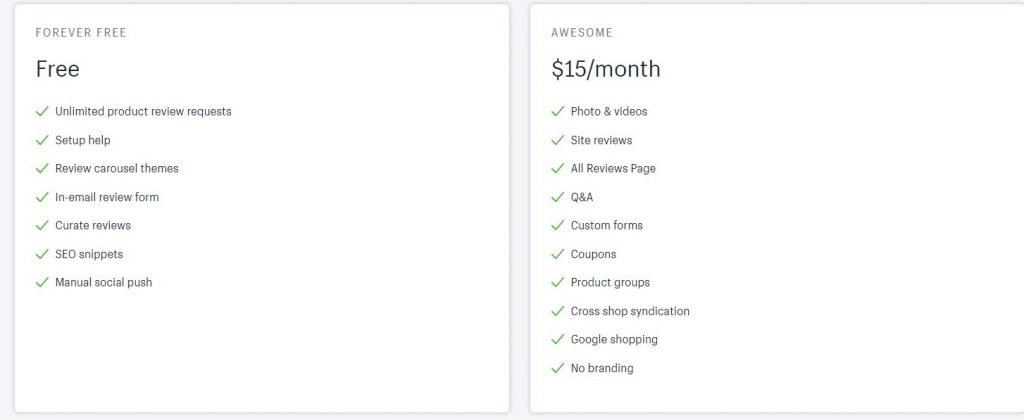
Task: Click the All Reviews Page item
Action: click(613, 169)
